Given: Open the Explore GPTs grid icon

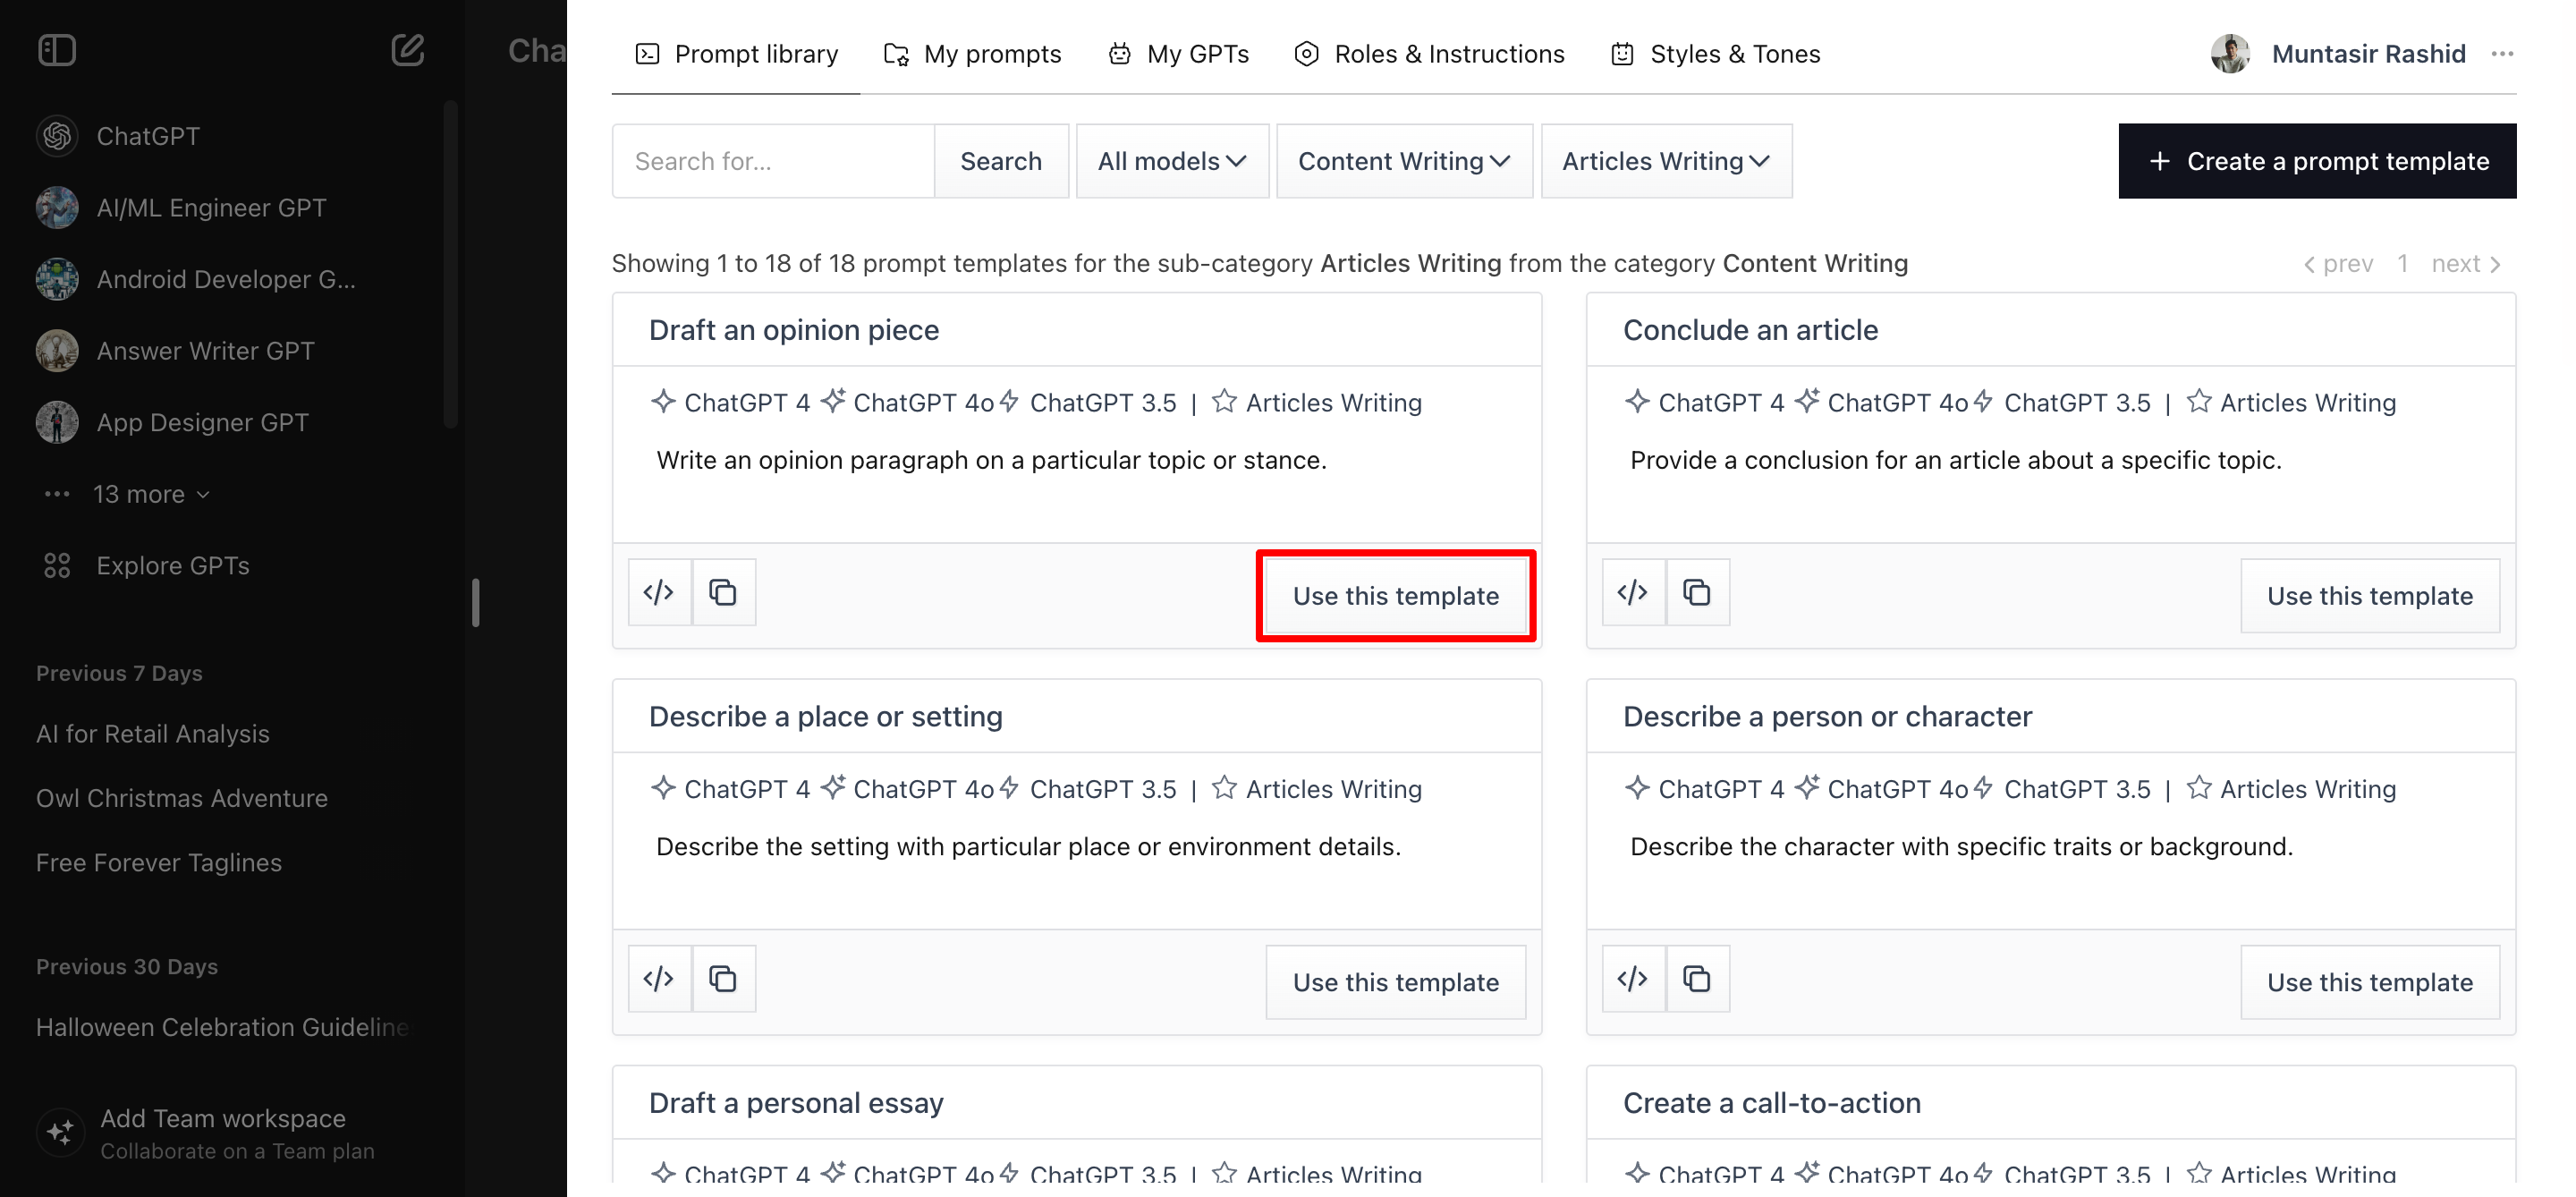Looking at the screenshot, I should click(57, 566).
